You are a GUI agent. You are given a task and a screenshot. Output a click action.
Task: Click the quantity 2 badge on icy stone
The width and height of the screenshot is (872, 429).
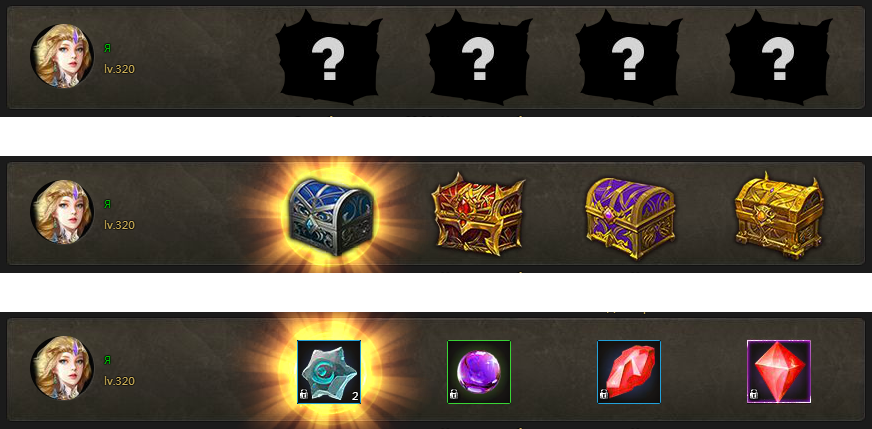pos(355,396)
